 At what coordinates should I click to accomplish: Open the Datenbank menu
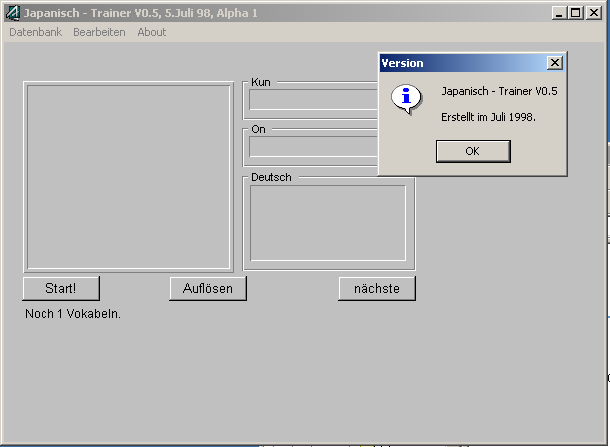(x=35, y=32)
